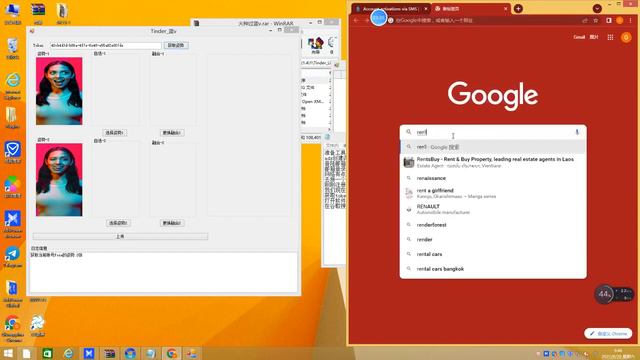Screen dimensions: 640x360
Task: Choose the 'renaissance' suggestion
Action: [x=493, y=178]
